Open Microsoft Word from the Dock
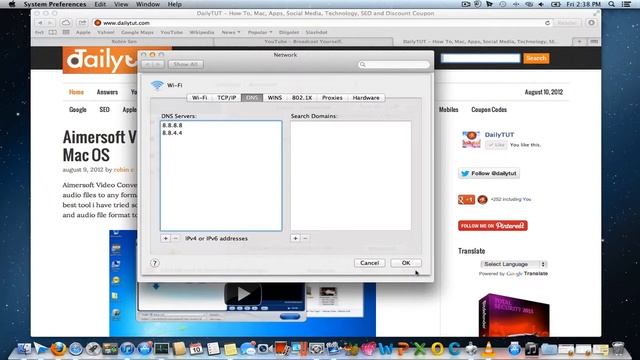This screenshot has height=360, width=640. point(385,349)
